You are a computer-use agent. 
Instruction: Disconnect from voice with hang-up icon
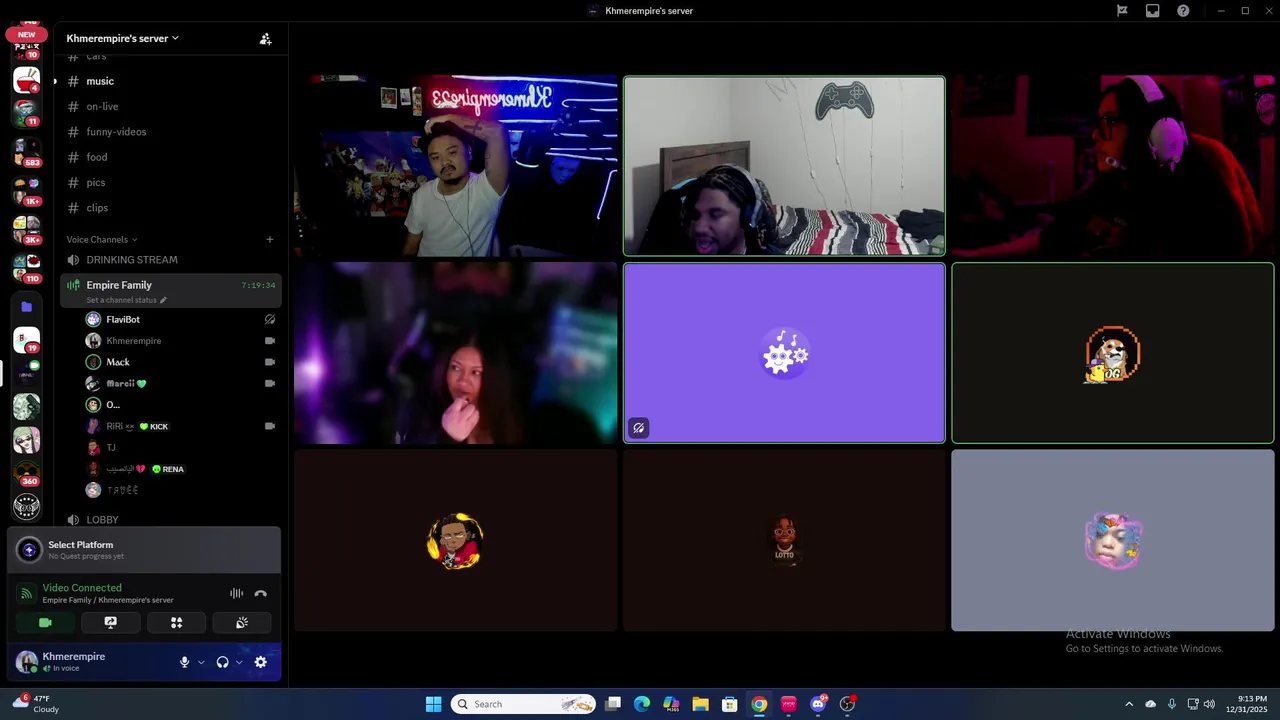click(x=261, y=593)
